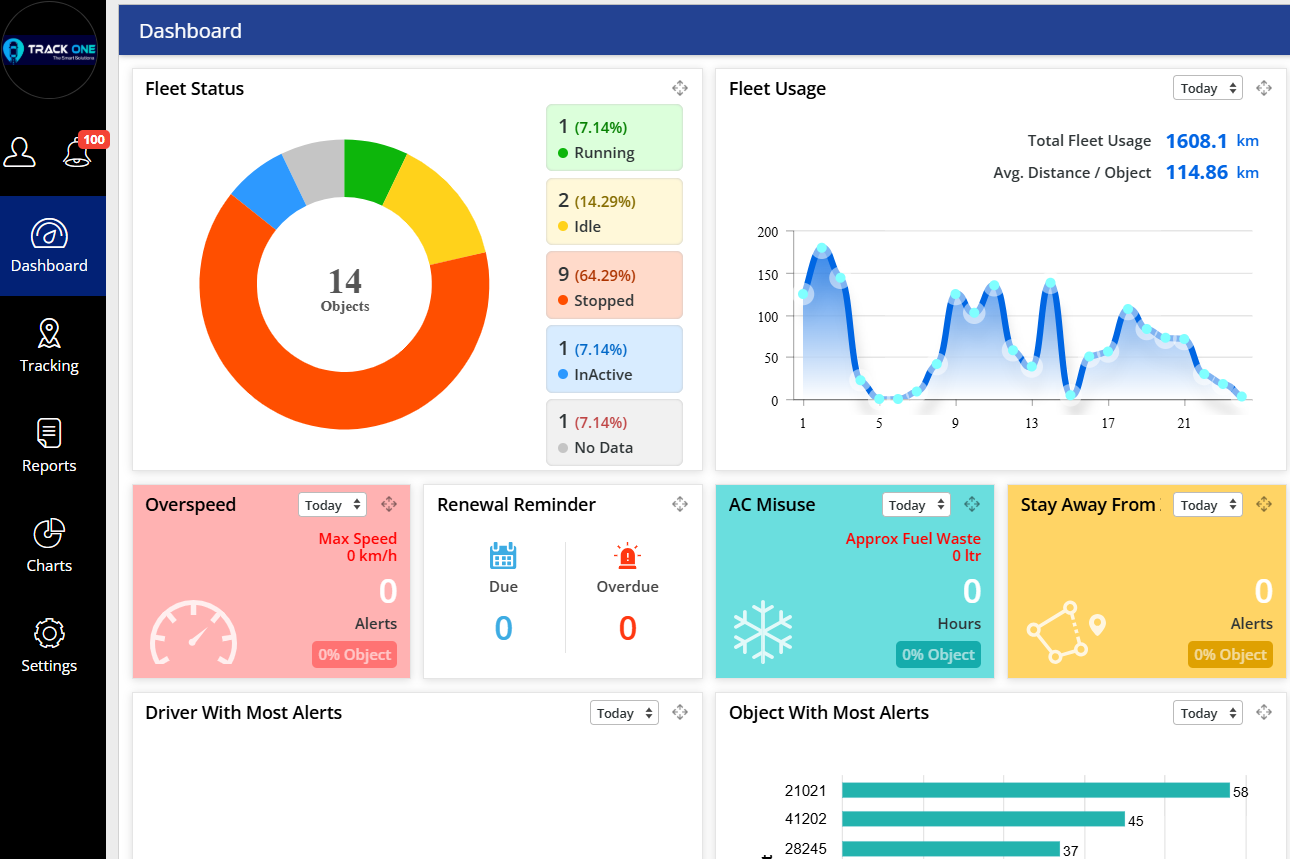Click the Due calendar icon in Renewal Reminder
The width and height of the screenshot is (1290, 860).
pyautogui.click(x=503, y=555)
